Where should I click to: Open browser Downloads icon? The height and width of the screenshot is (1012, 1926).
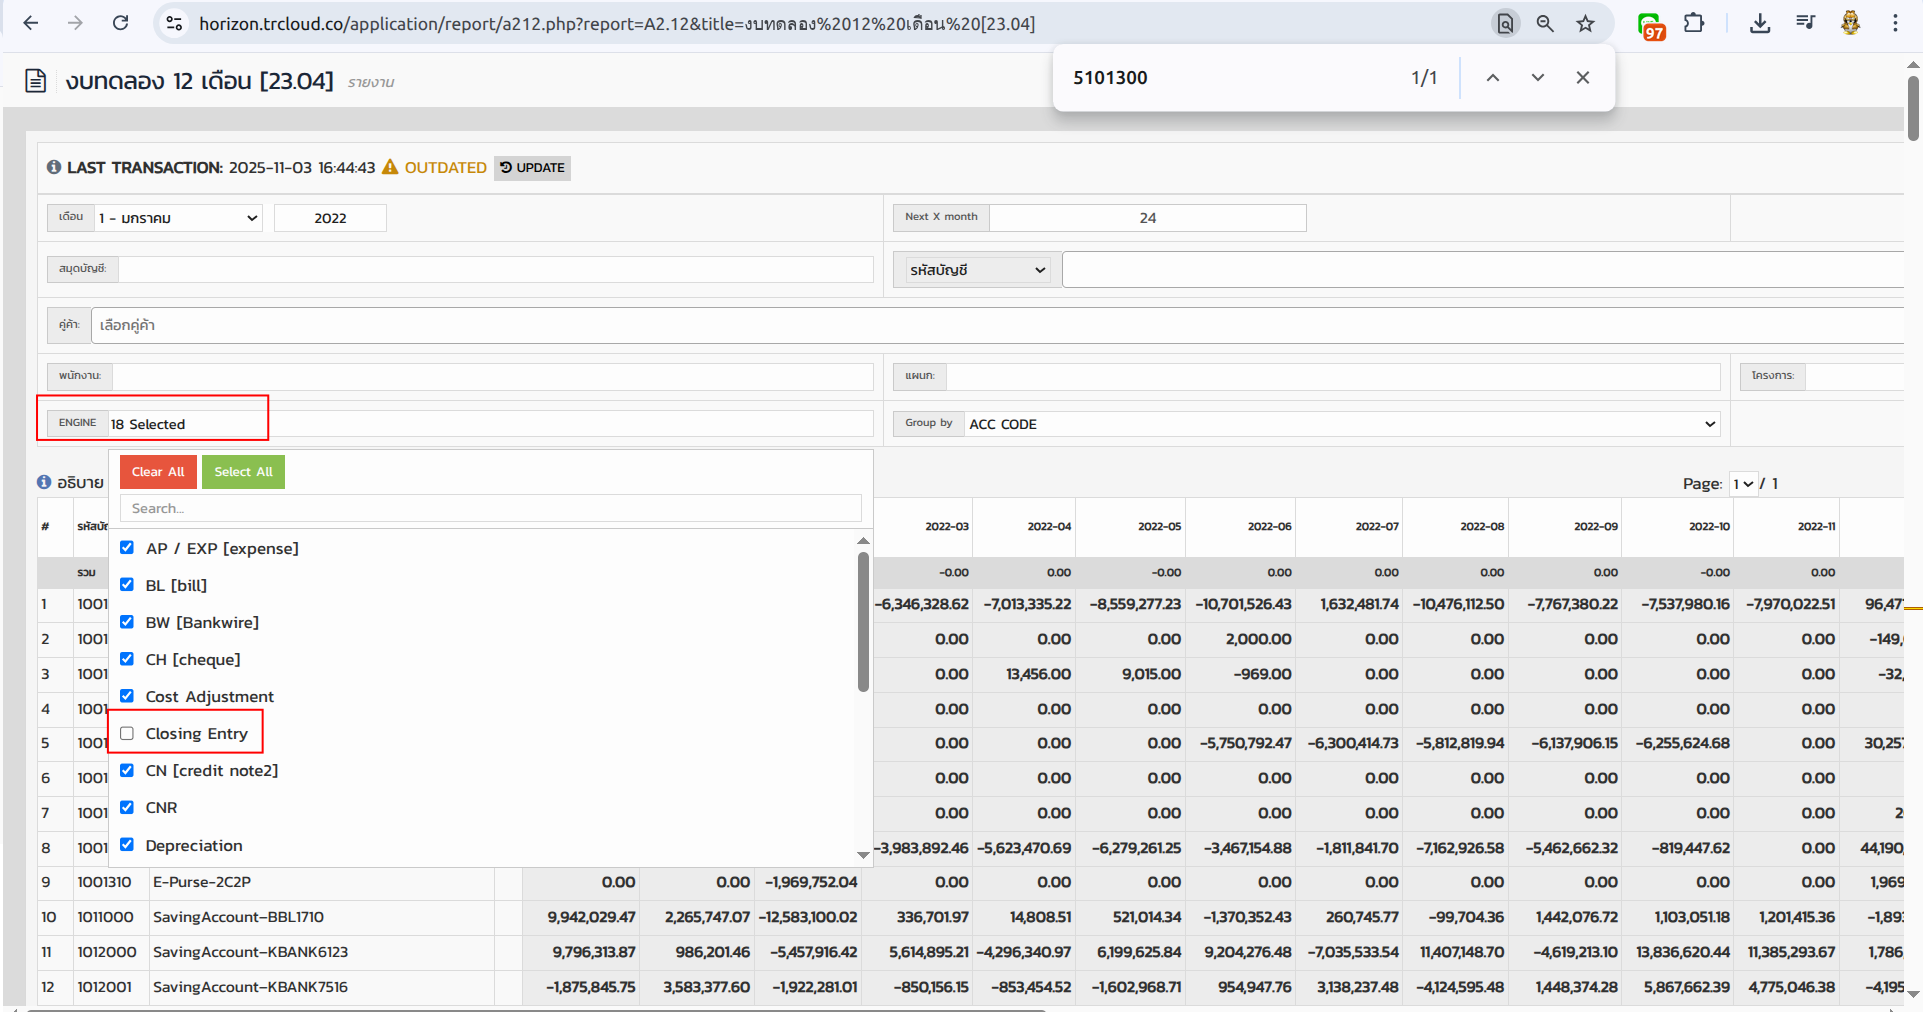(x=1760, y=23)
